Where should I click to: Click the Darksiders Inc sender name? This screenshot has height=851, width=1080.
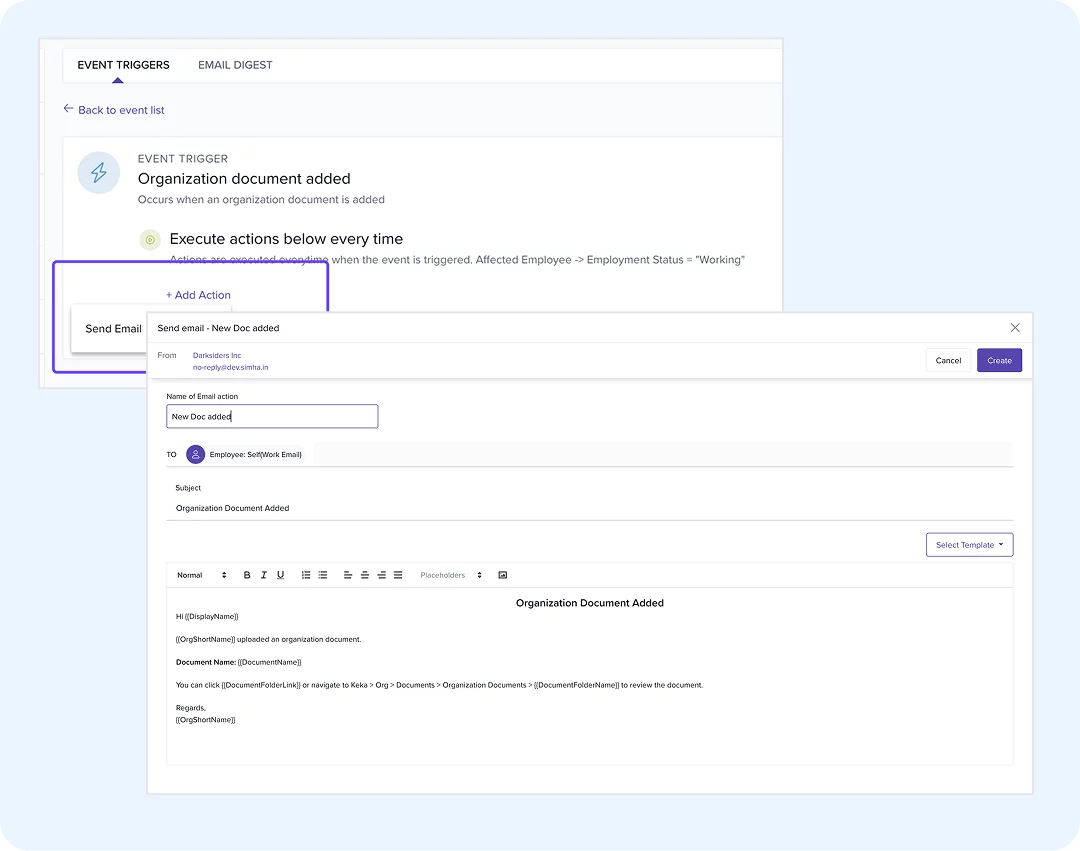point(217,355)
